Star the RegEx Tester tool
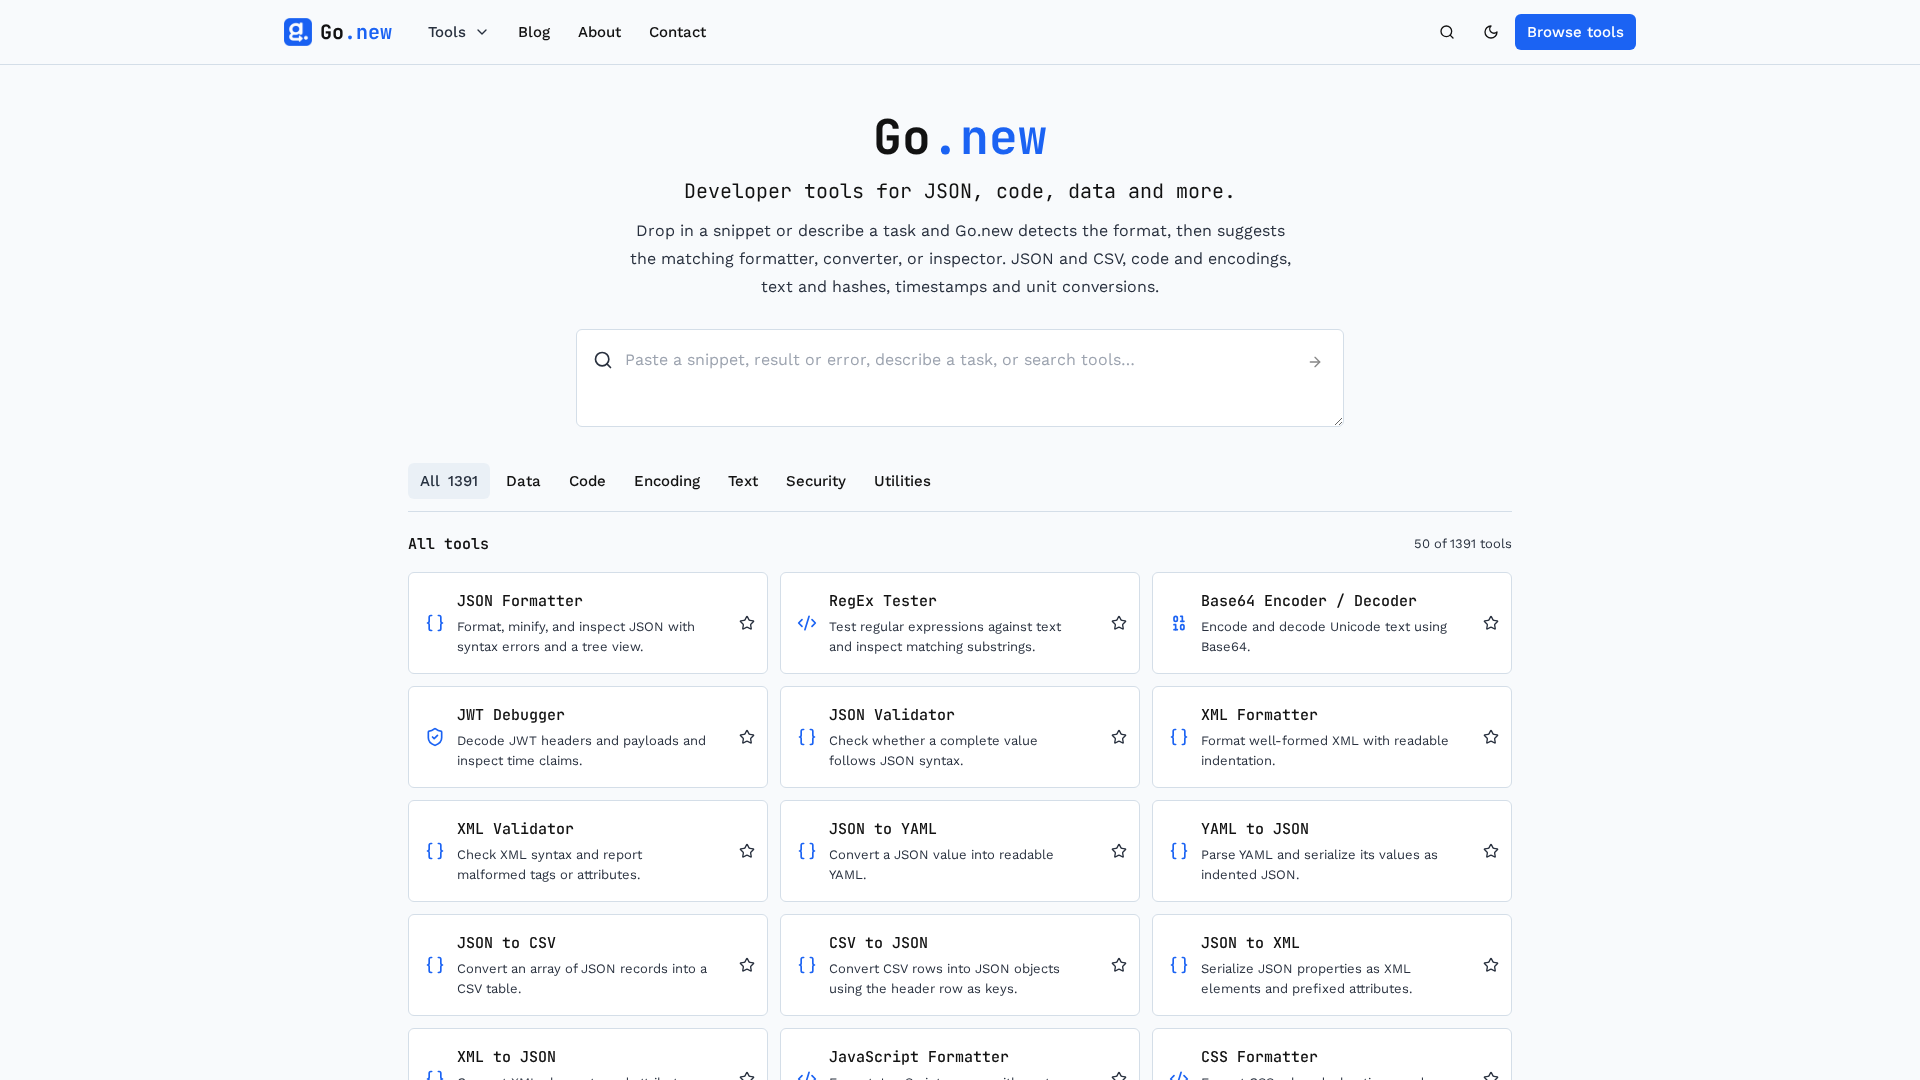Image resolution: width=1920 pixels, height=1080 pixels. pos(1119,623)
